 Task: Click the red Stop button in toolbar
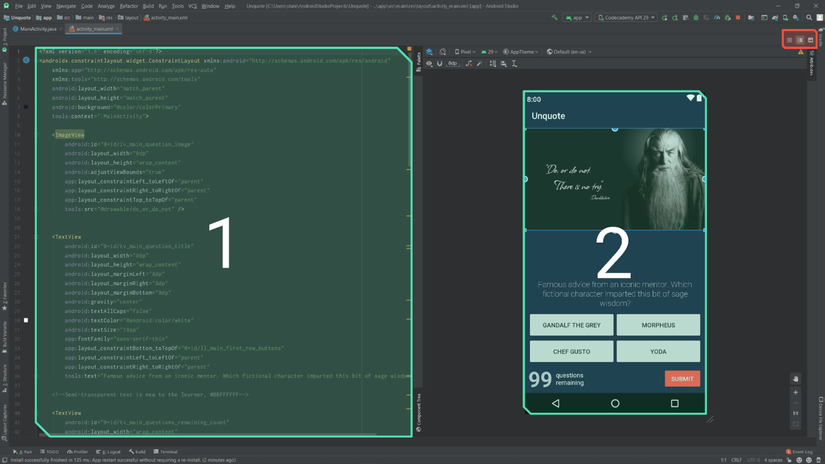click(738, 17)
